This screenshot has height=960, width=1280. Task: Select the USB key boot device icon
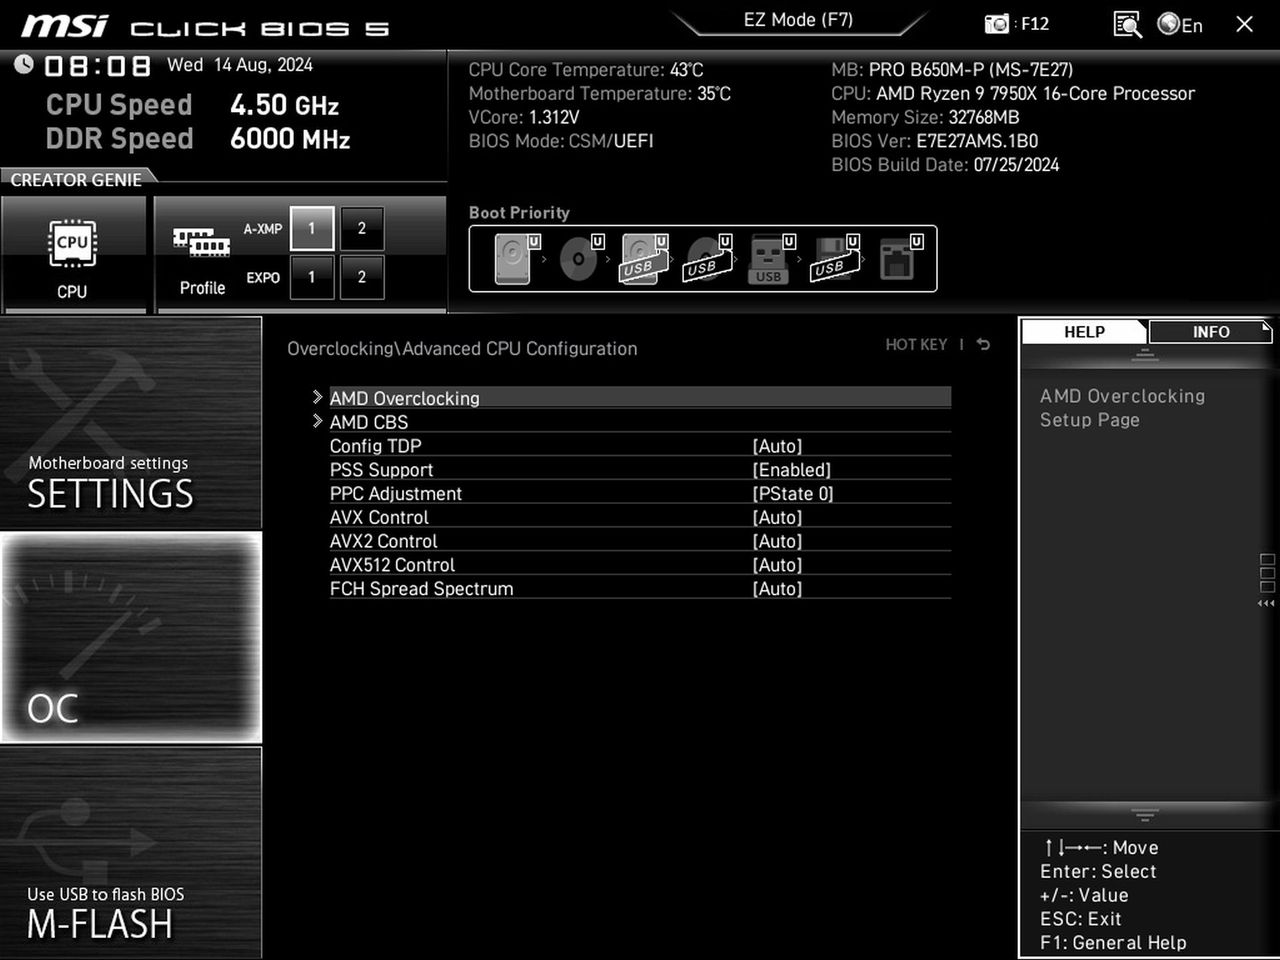coord(772,259)
